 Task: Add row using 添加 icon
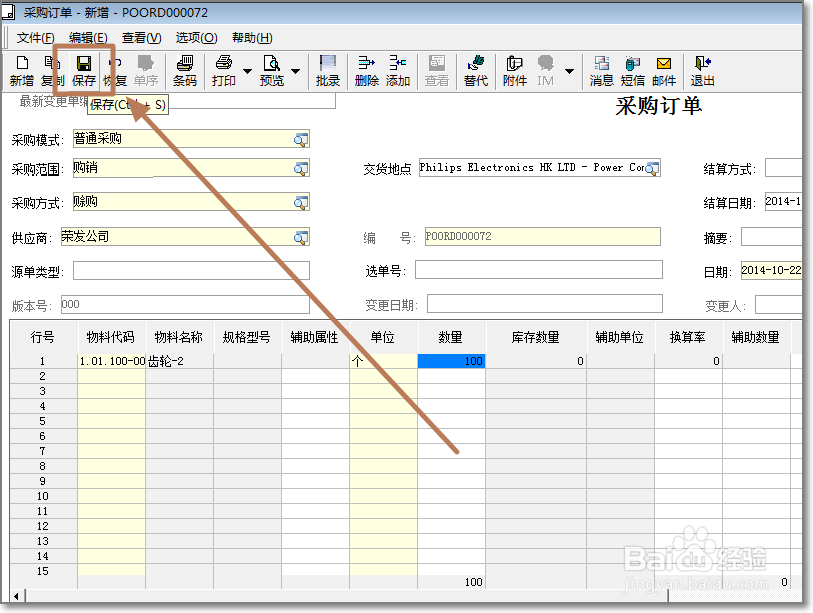click(x=398, y=71)
